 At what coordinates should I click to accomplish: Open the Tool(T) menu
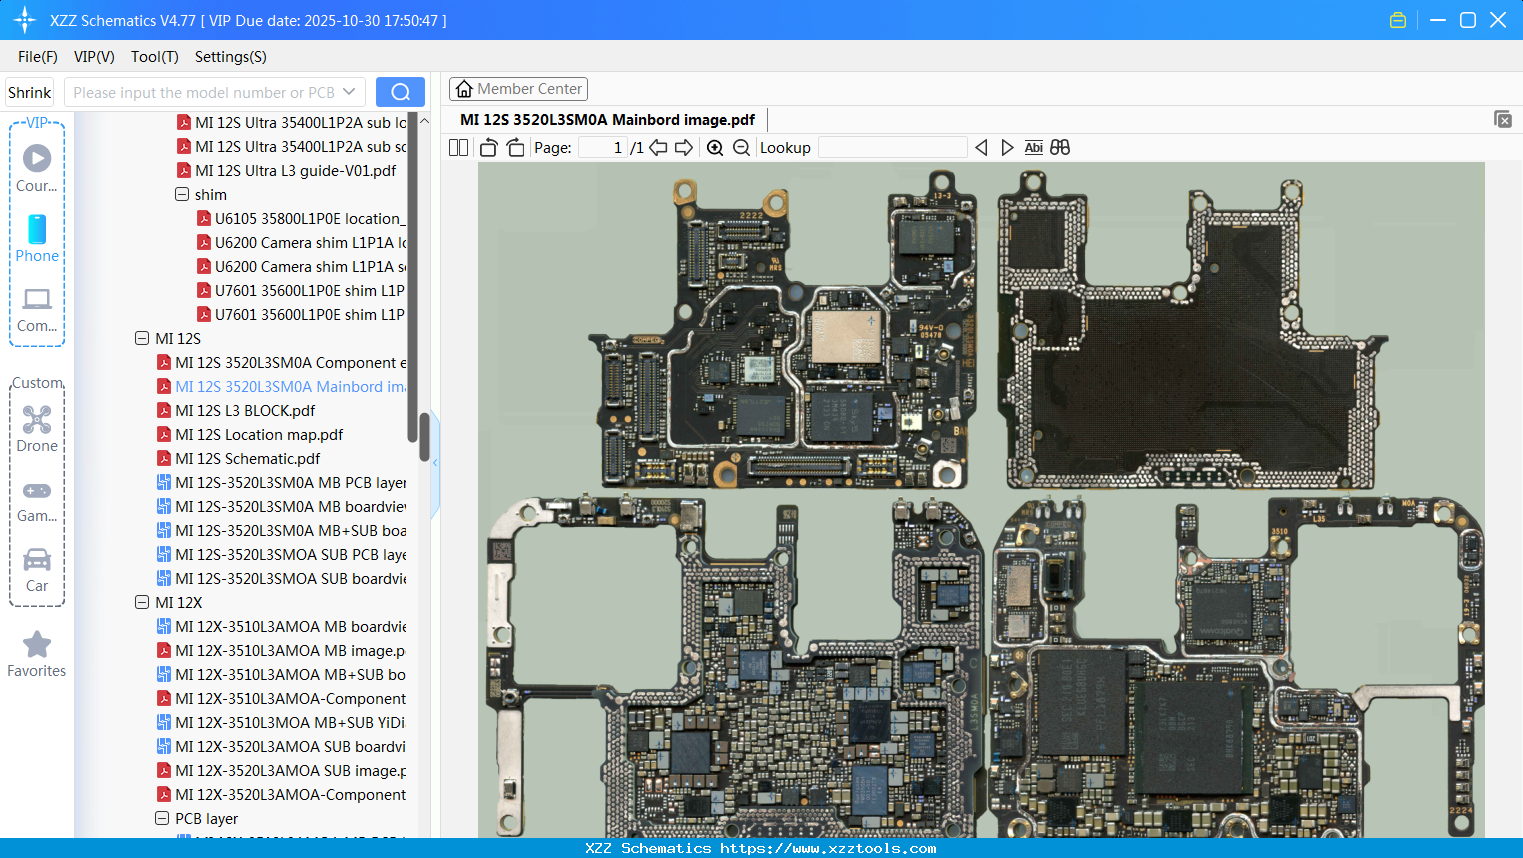coord(154,57)
